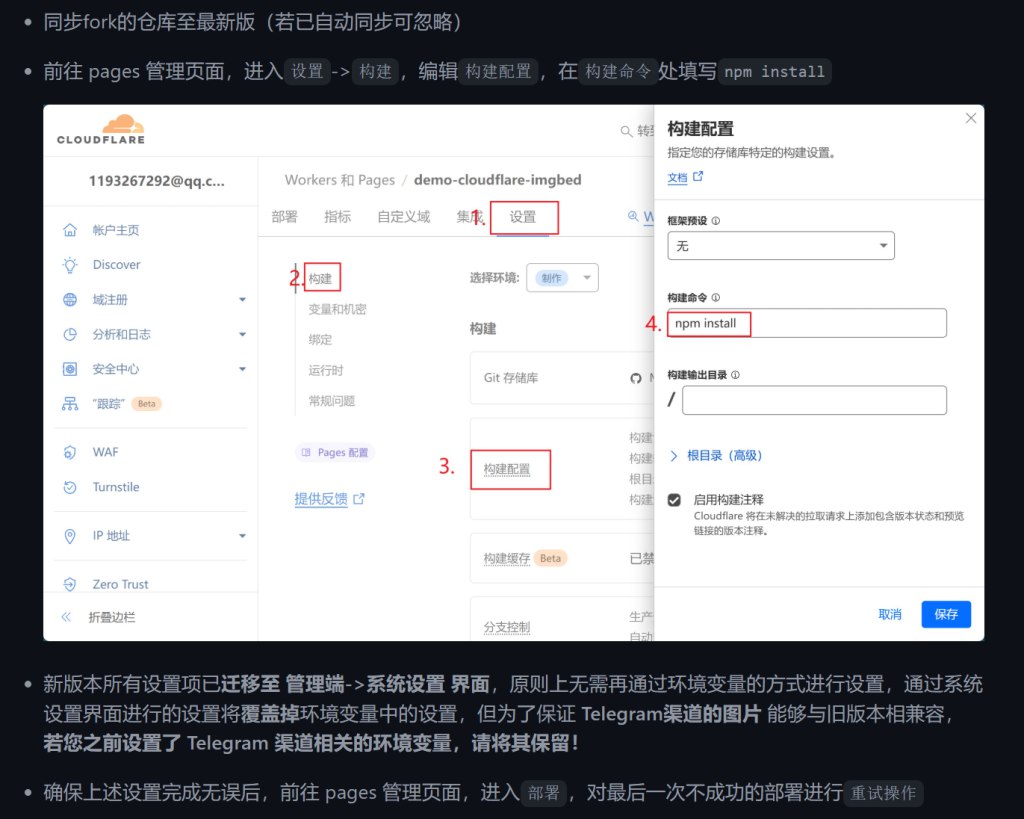
Task: Click the Discover lightbulb icon
Action: click(70, 265)
